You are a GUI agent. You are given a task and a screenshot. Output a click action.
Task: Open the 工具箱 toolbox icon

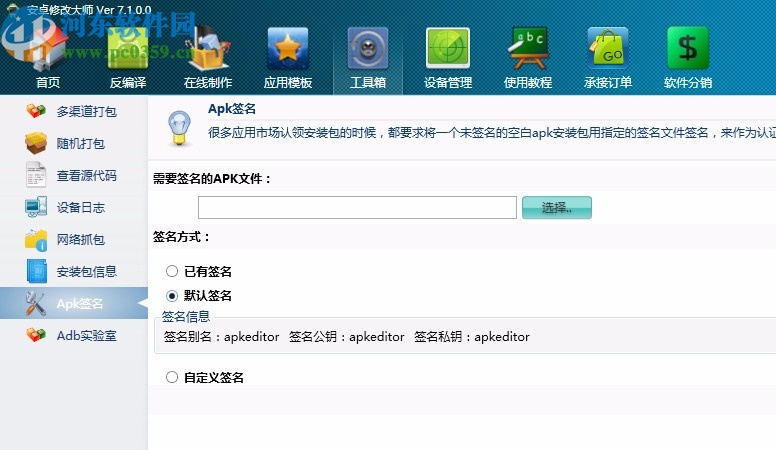pos(368,49)
